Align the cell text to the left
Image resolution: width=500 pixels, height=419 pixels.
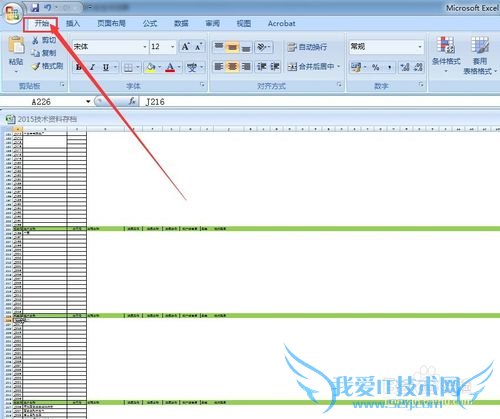(218, 67)
